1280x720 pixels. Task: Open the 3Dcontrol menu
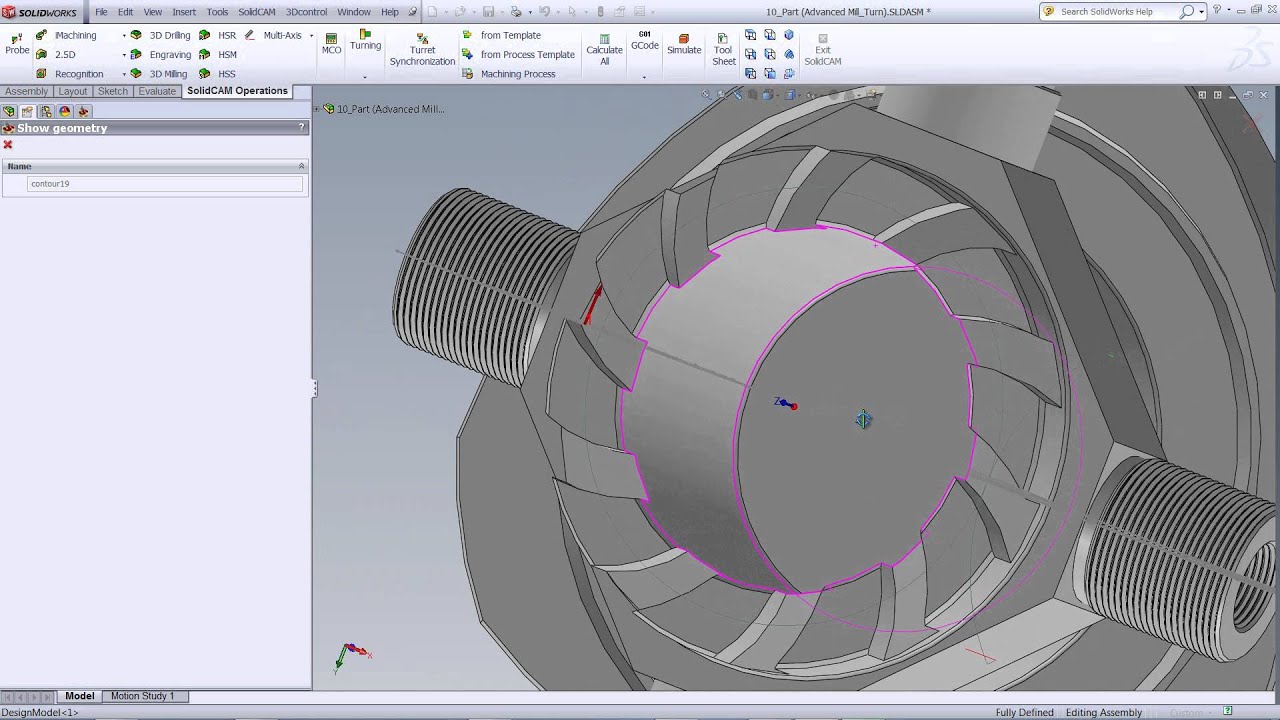306,12
